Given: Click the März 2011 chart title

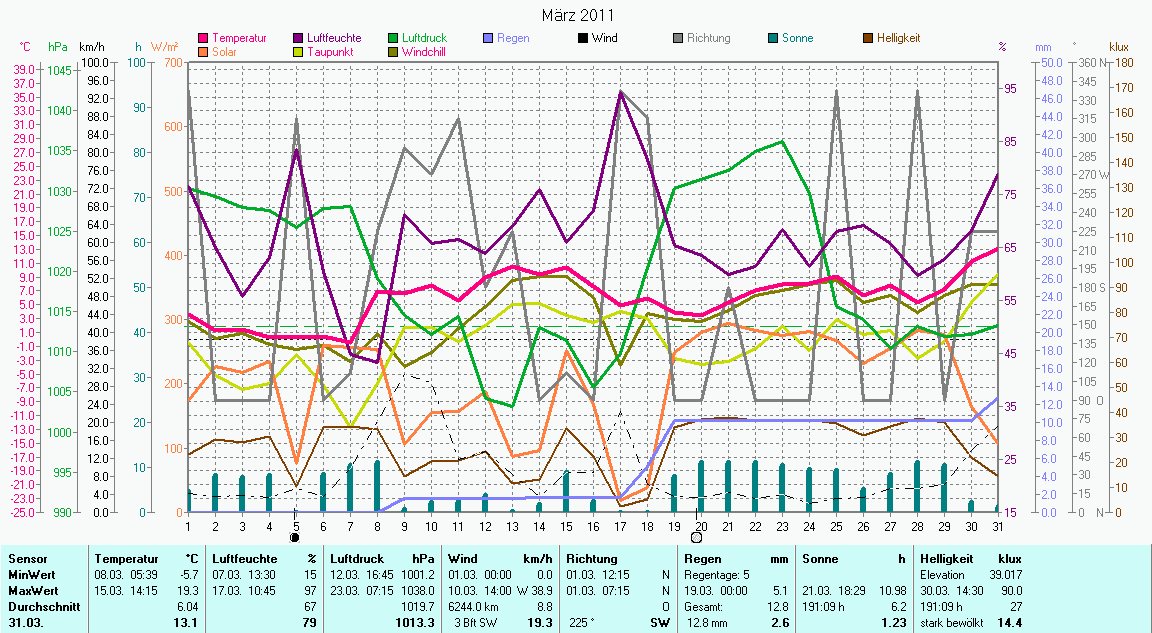Looking at the screenshot, I should coord(577,16).
